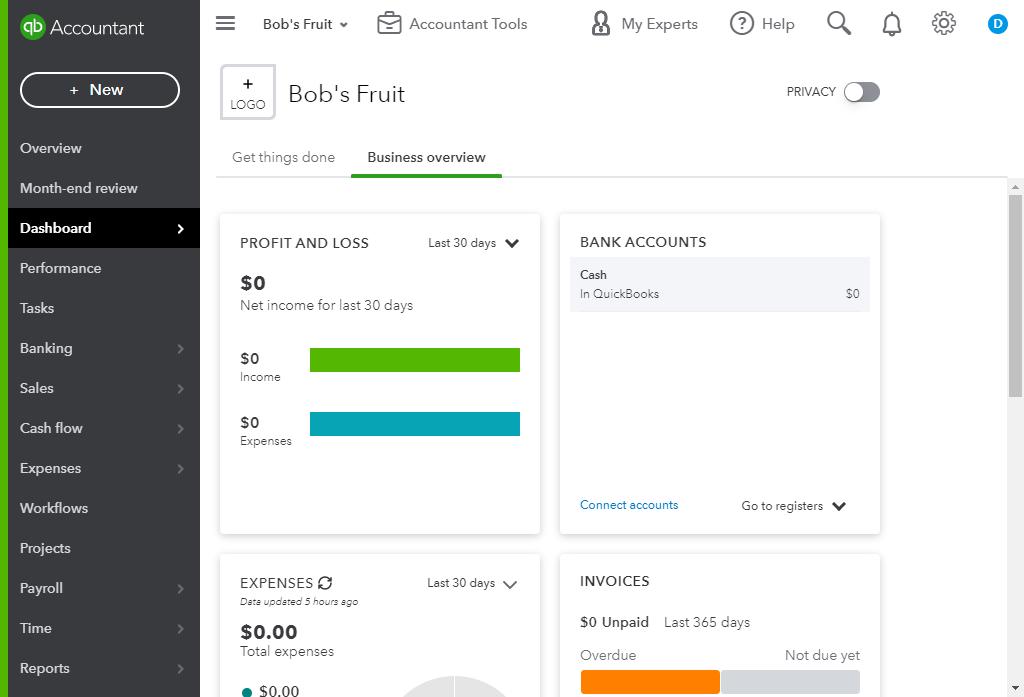Expand the Banking sidebar submenu arrow
The image size is (1024, 697).
click(180, 349)
